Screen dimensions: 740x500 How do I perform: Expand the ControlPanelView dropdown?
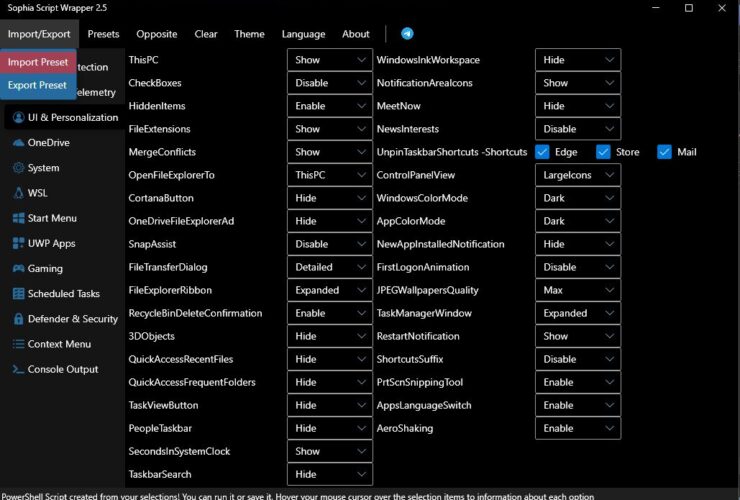577,175
